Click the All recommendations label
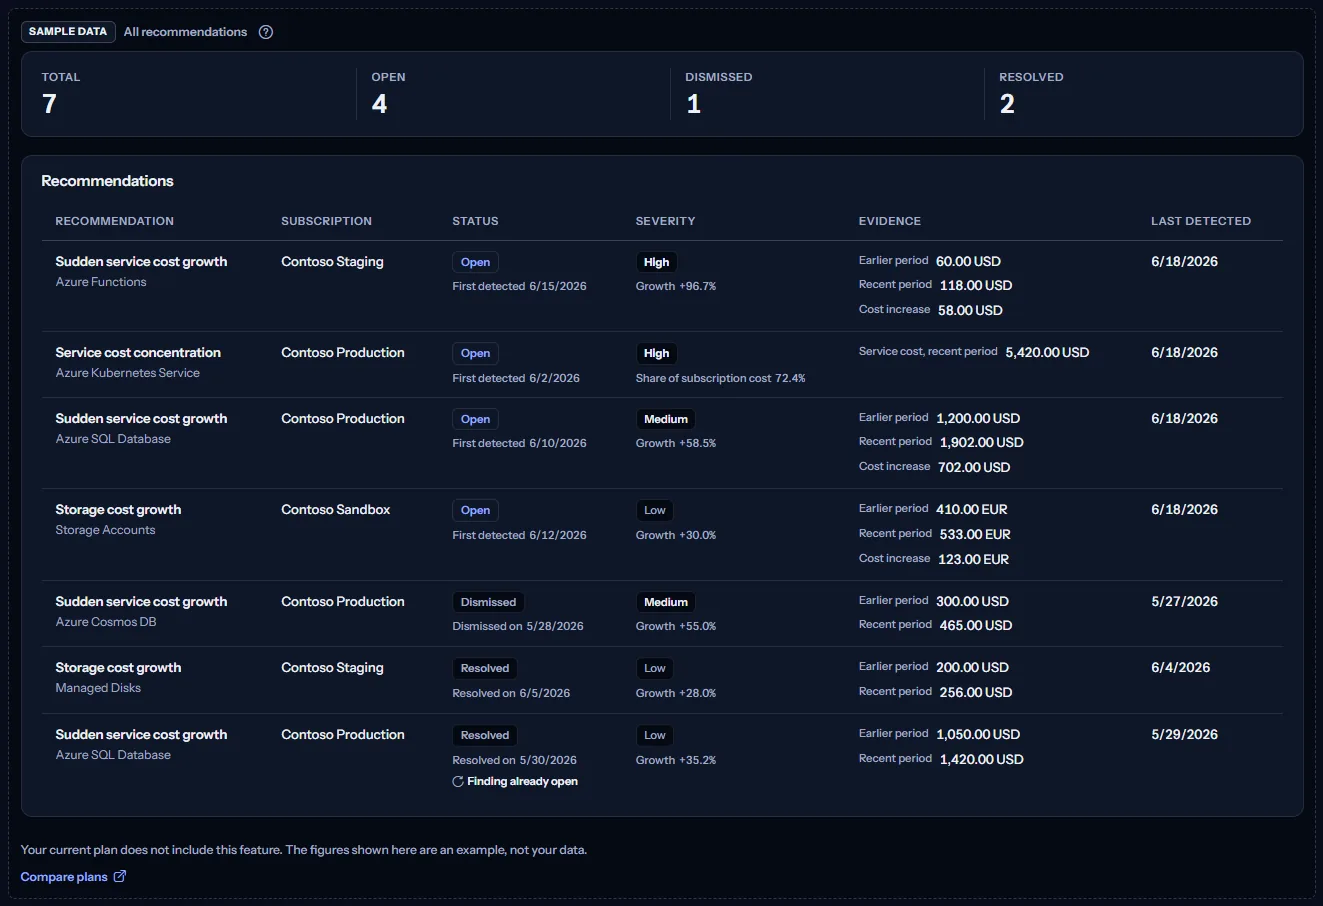Image resolution: width=1323 pixels, height=906 pixels. click(x=185, y=32)
